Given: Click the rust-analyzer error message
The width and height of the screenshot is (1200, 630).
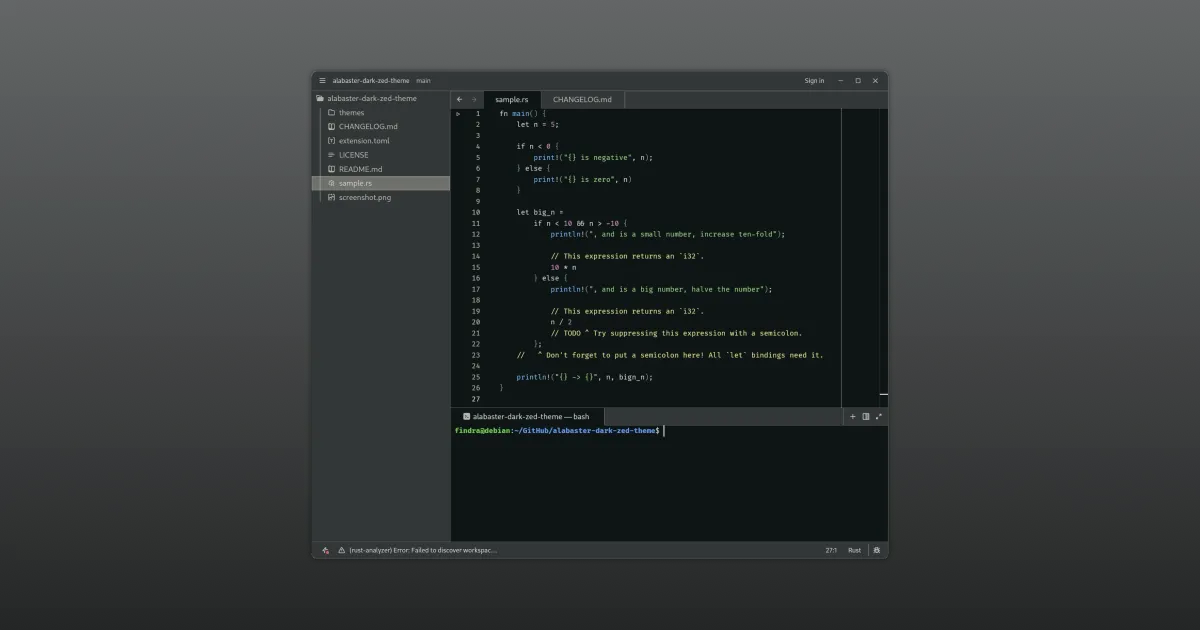Looking at the screenshot, I should [422, 550].
